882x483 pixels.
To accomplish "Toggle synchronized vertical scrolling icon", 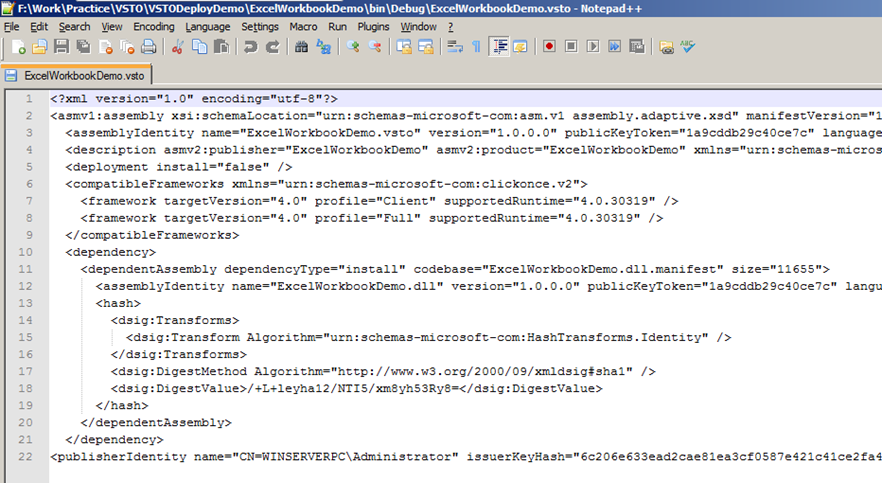I will click(x=404, y=47).
